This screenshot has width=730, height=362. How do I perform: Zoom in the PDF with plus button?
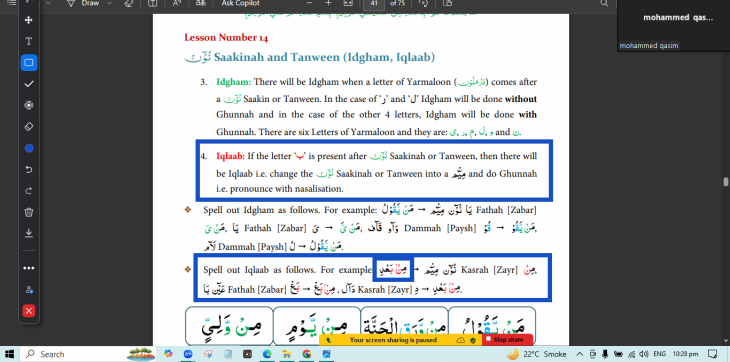(328, 3)
